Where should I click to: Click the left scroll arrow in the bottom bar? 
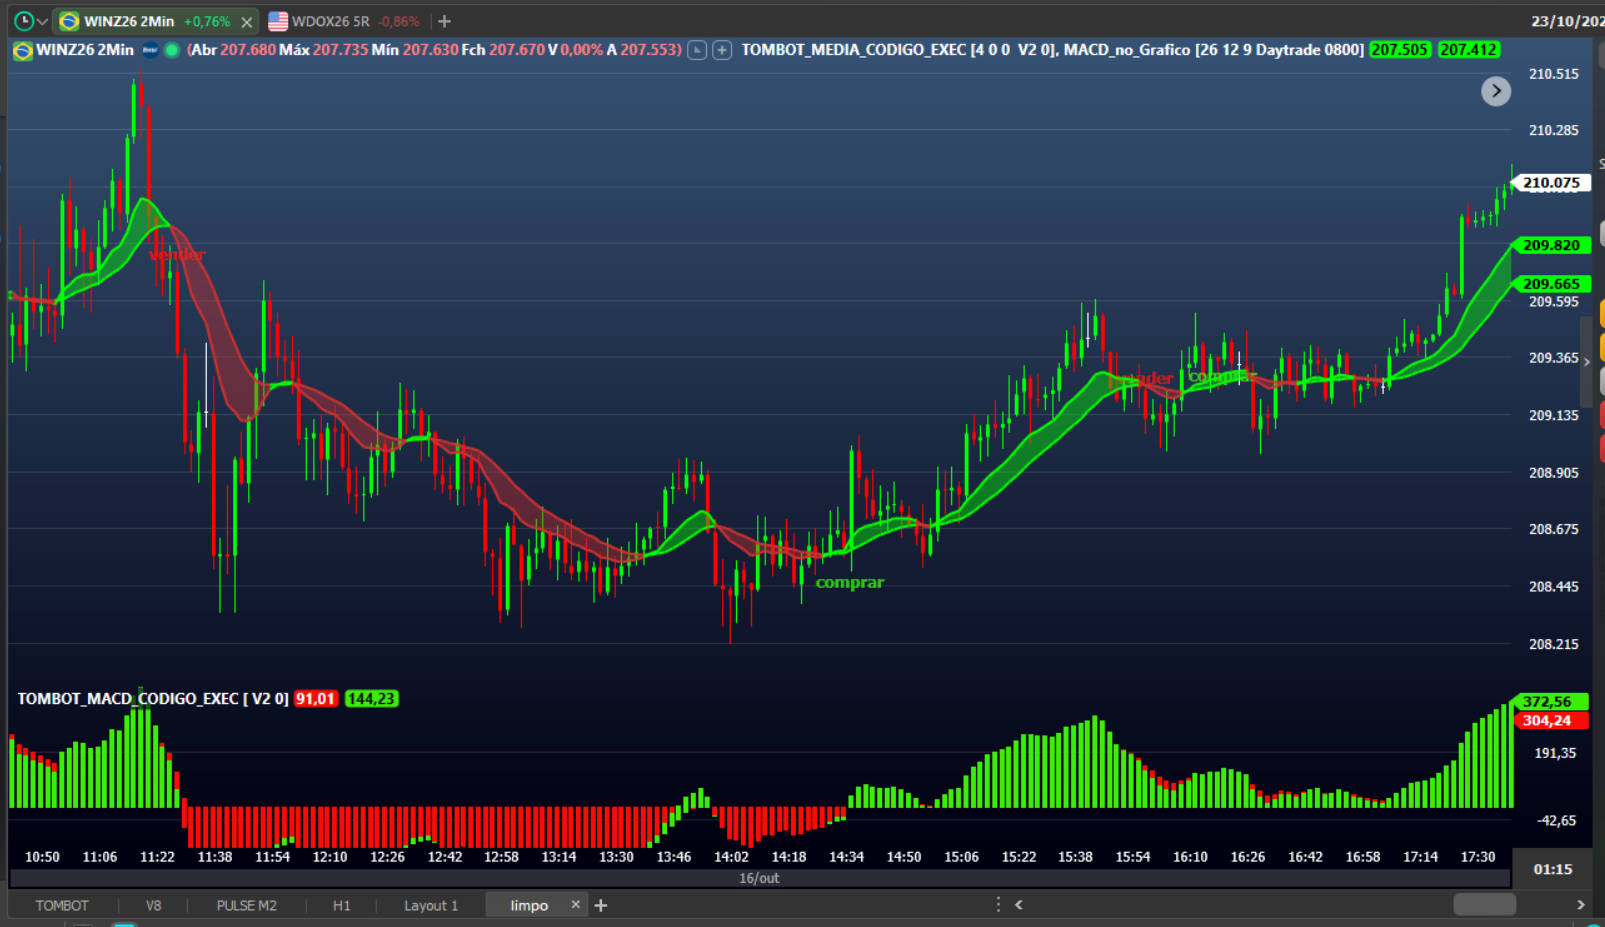point(1019,904)
